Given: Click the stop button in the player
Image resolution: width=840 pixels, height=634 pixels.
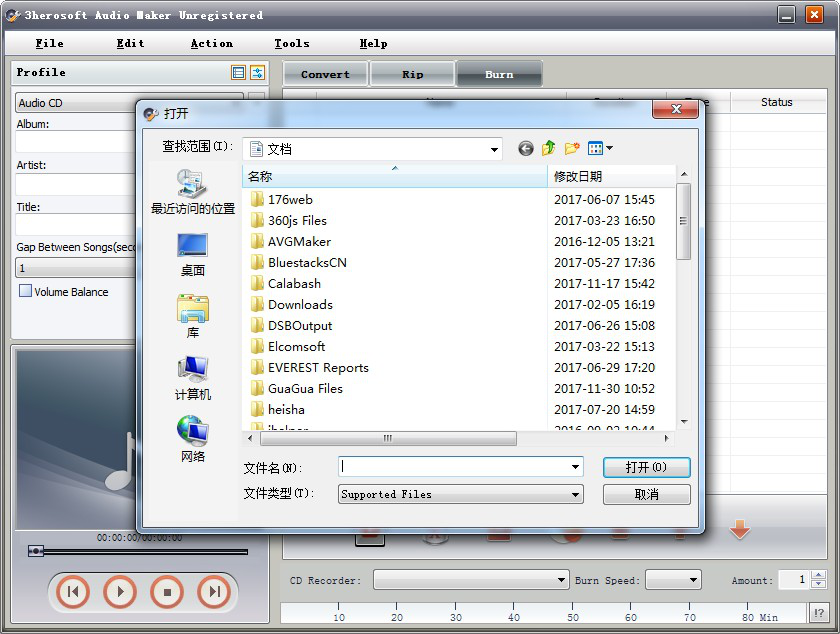Looking at the screenshot, I should point(167,592).
